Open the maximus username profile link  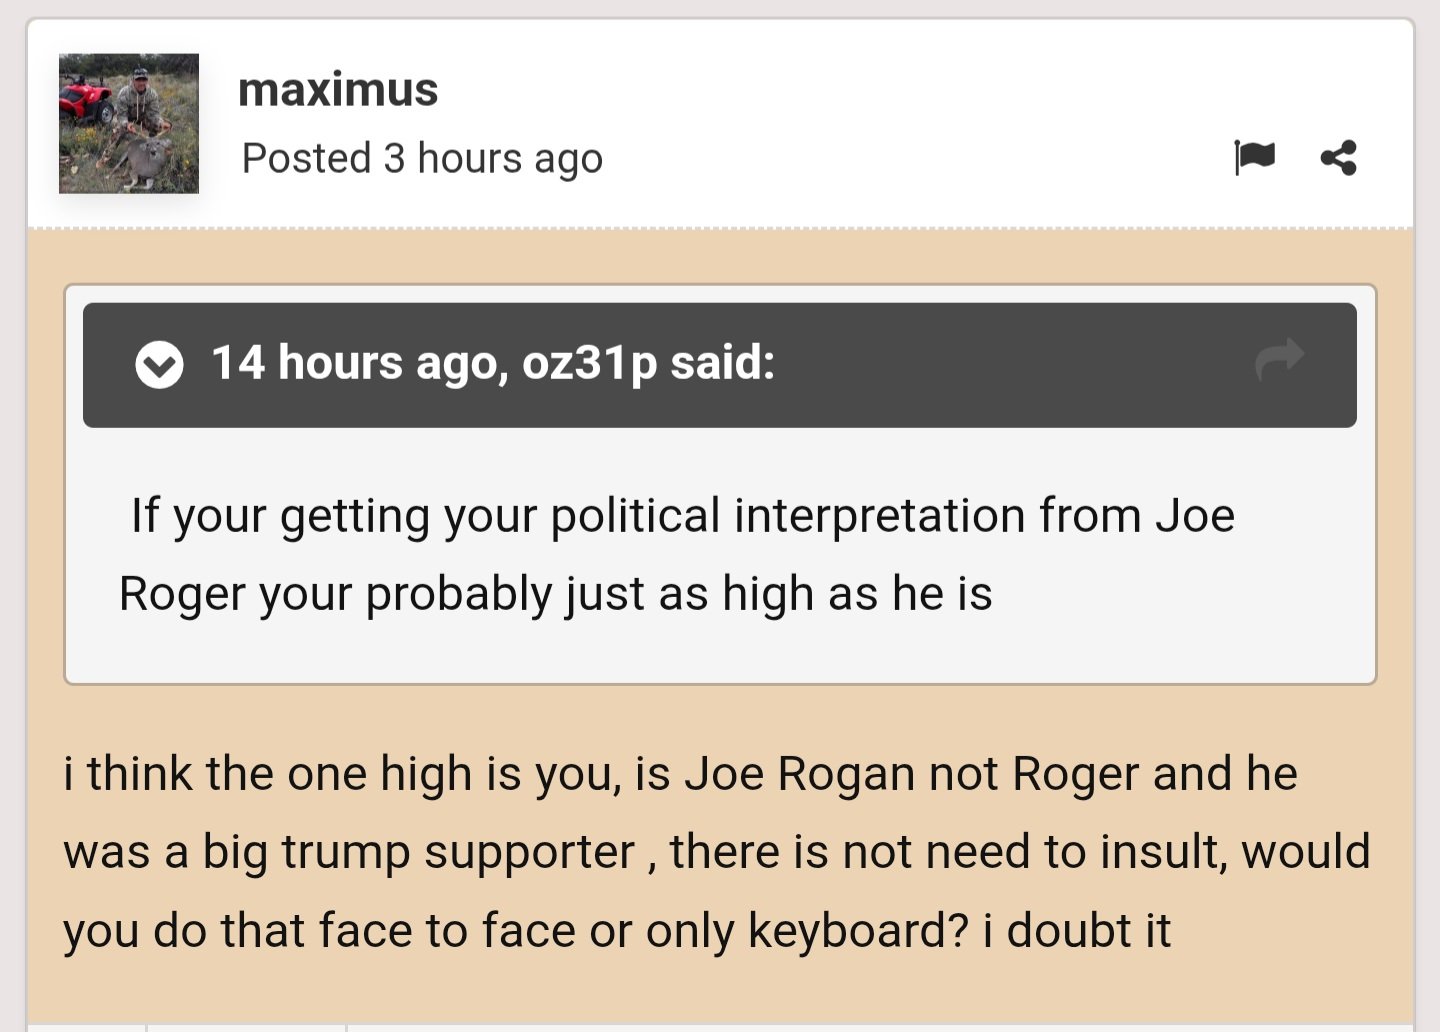[x=338, y=90]
